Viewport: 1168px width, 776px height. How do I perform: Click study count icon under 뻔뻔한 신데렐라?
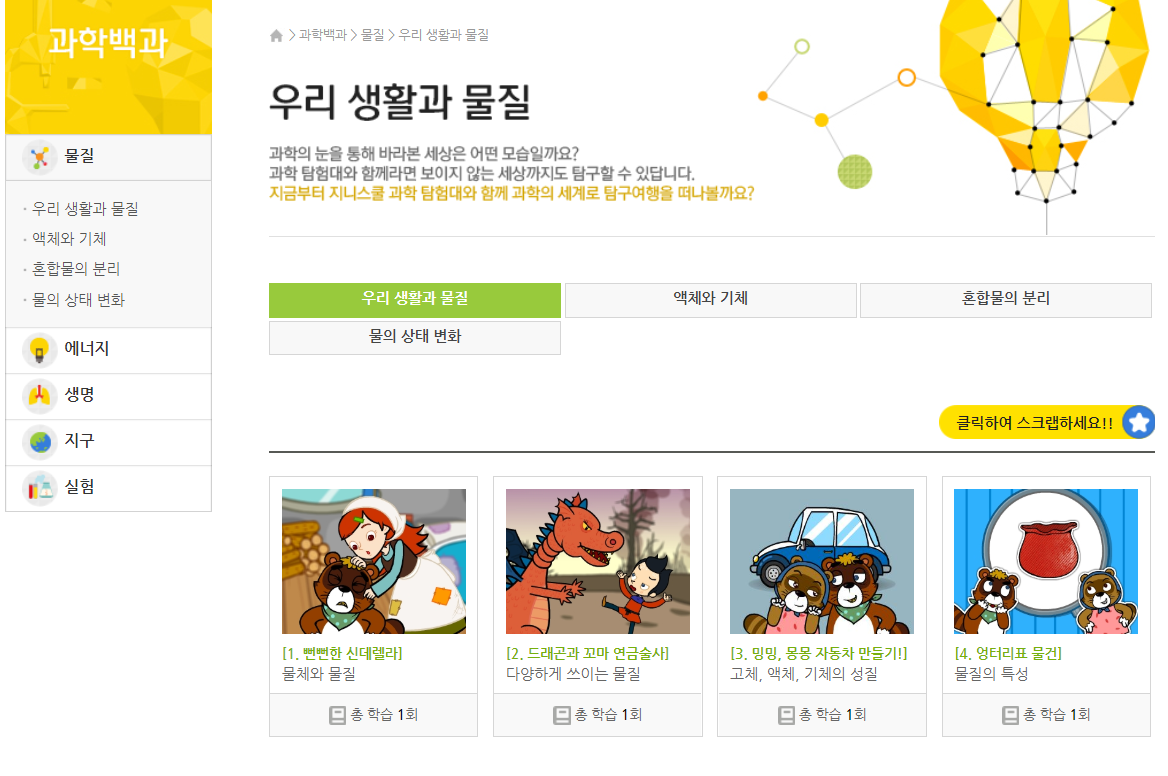[x=337, y=715]
